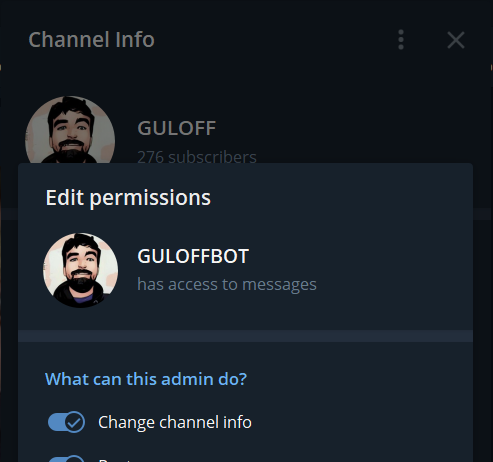Click the 276 subscribers text
Image resolution: width=493 pixels, height=462 pixels.
click(197, 157)
